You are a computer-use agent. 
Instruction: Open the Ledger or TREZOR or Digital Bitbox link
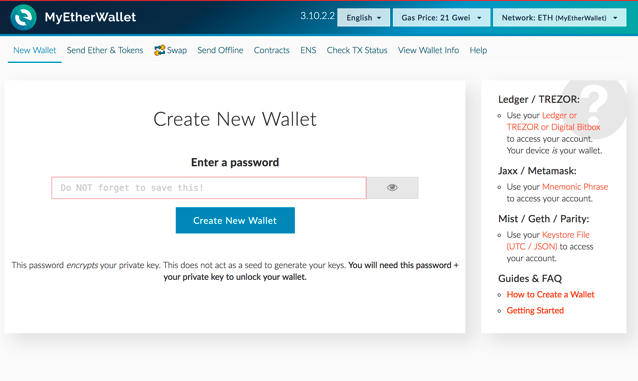point(553,121)
